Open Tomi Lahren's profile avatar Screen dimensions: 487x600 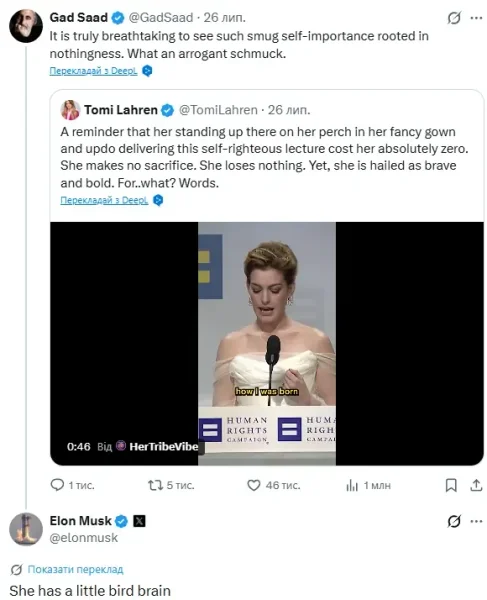tap(70, 110)
